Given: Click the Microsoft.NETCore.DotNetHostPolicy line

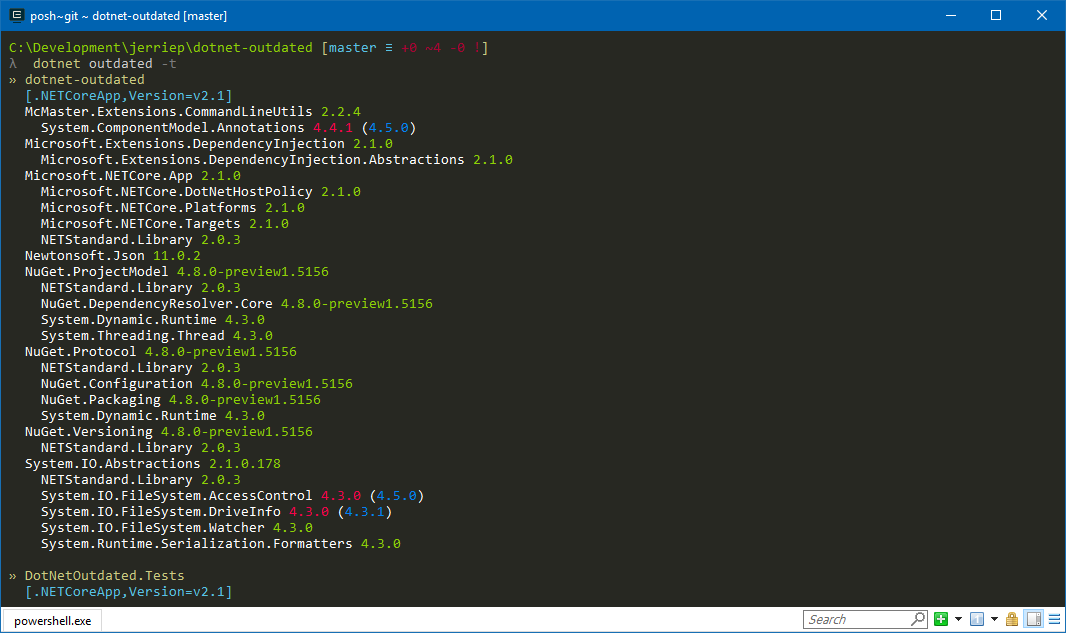Looking at the screenshot, I should pos(201,192).
